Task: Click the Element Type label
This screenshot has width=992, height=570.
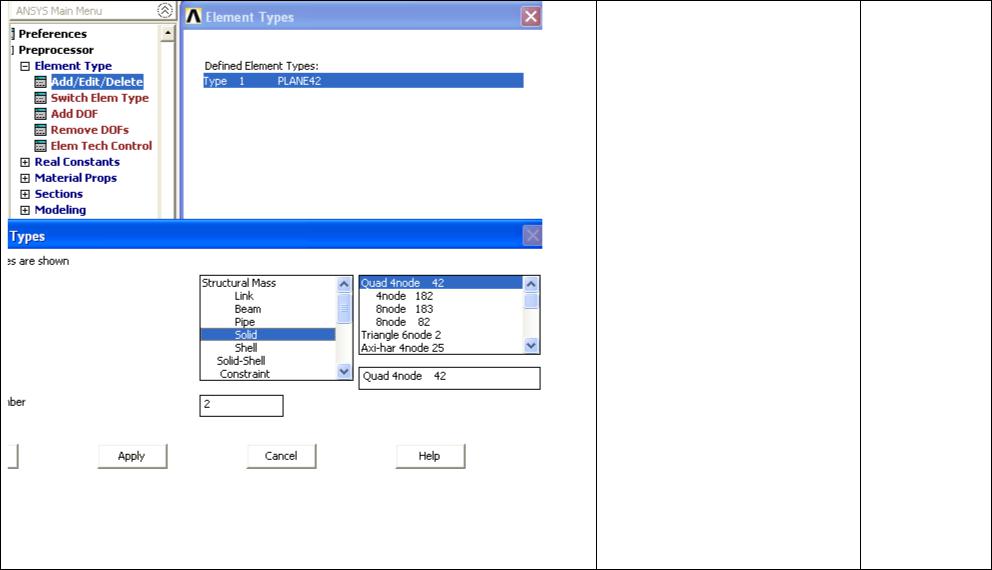Action: (73, 66)
